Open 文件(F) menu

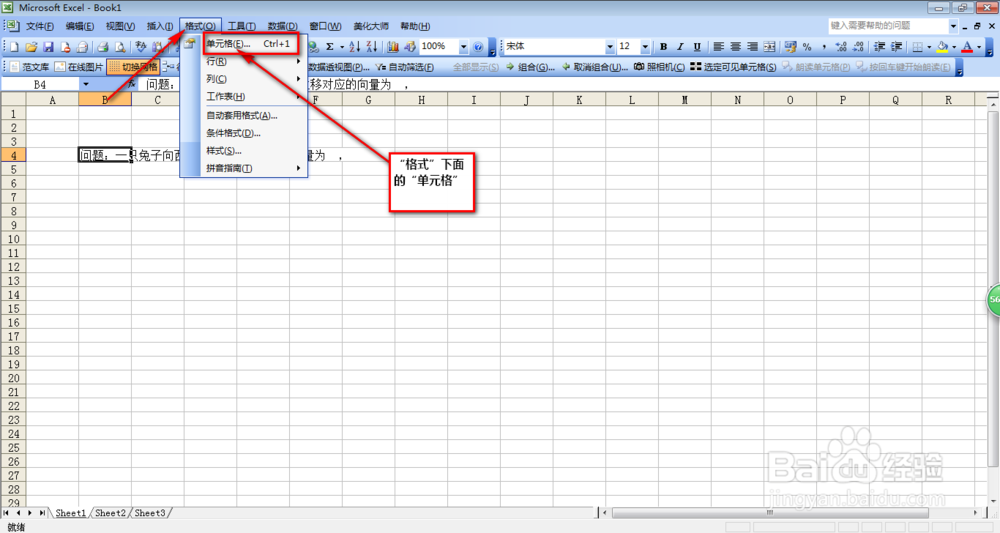point(40,26)
